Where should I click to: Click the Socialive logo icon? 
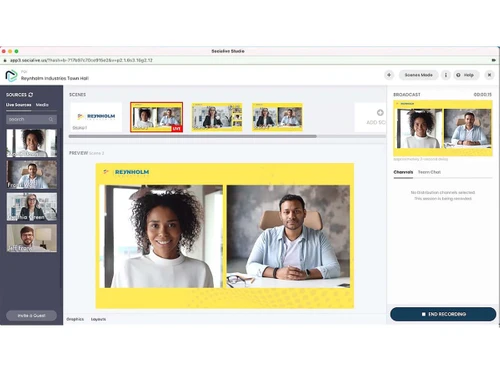click(x=11, y=76)
